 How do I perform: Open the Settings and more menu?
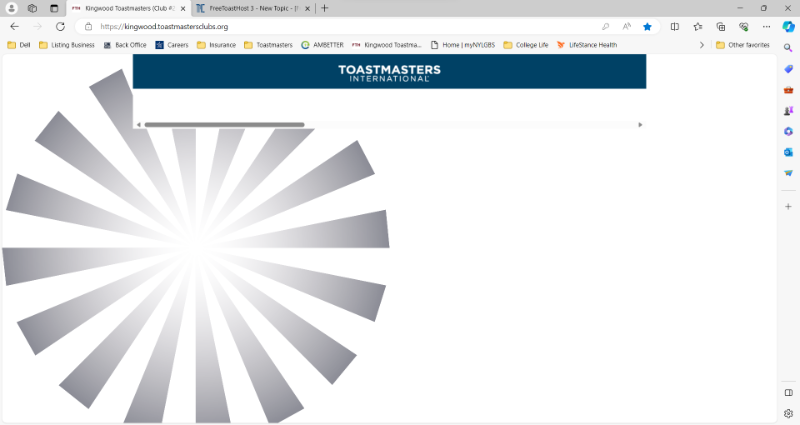point(766,27)
